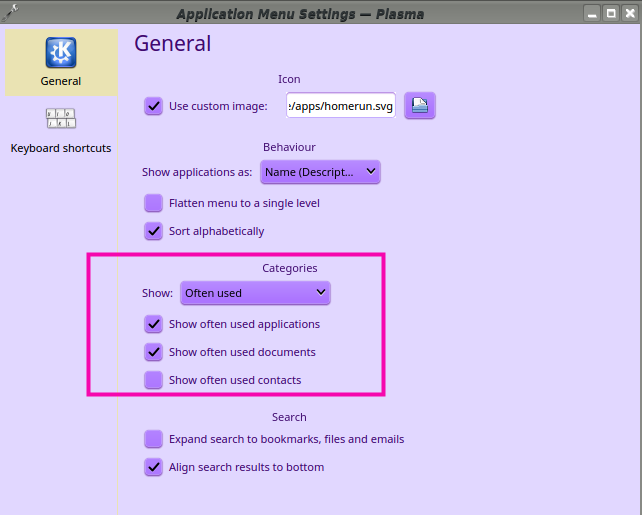Image resolution: width=642 pixels, height=515 pixels.
Task: Click the wrench icon in title bar
Action: coord(11,13)
